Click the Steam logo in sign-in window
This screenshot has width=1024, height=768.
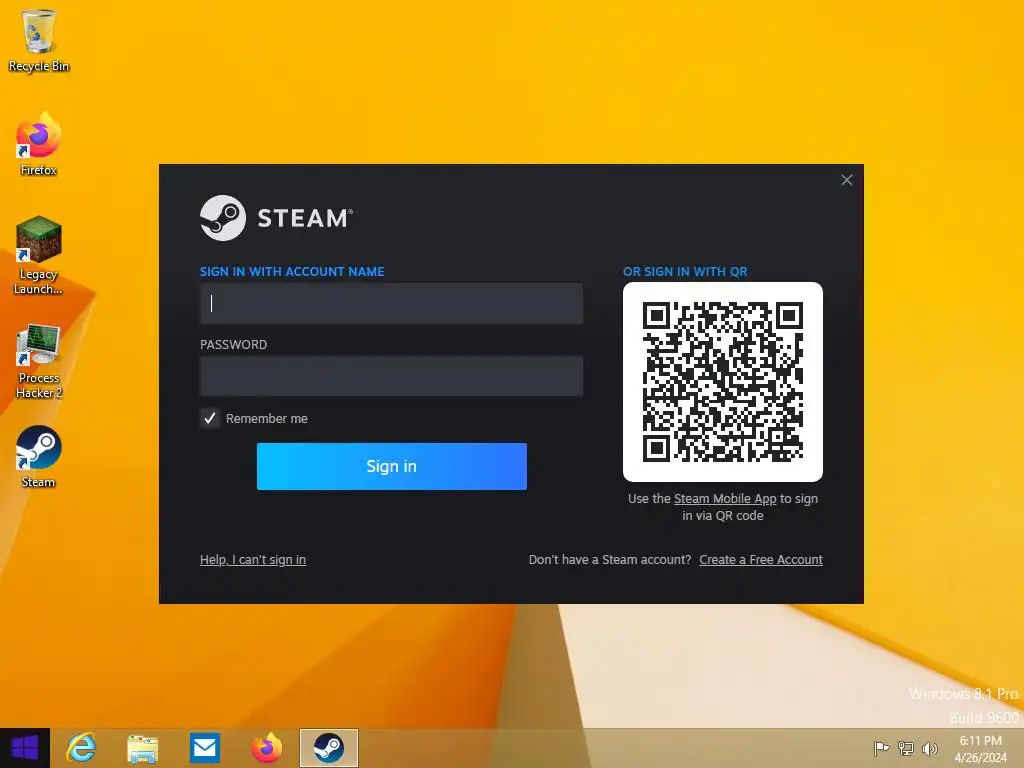(x=276, y=217)
